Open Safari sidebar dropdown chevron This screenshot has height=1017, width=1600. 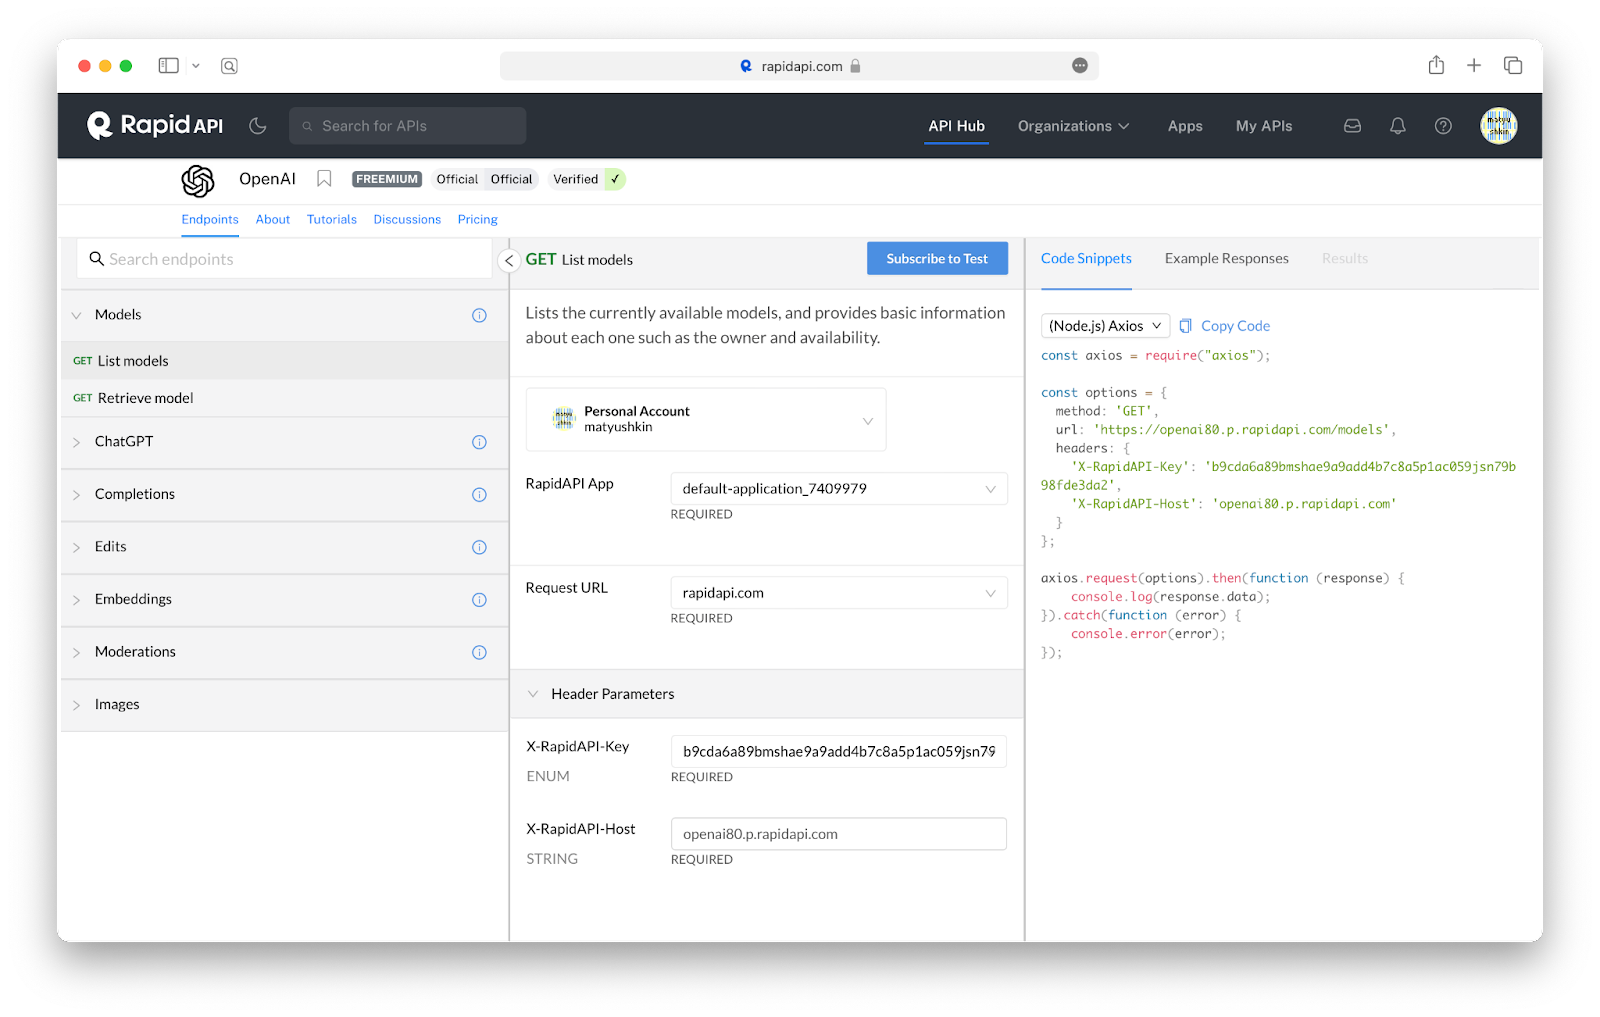tap(196, 66)
